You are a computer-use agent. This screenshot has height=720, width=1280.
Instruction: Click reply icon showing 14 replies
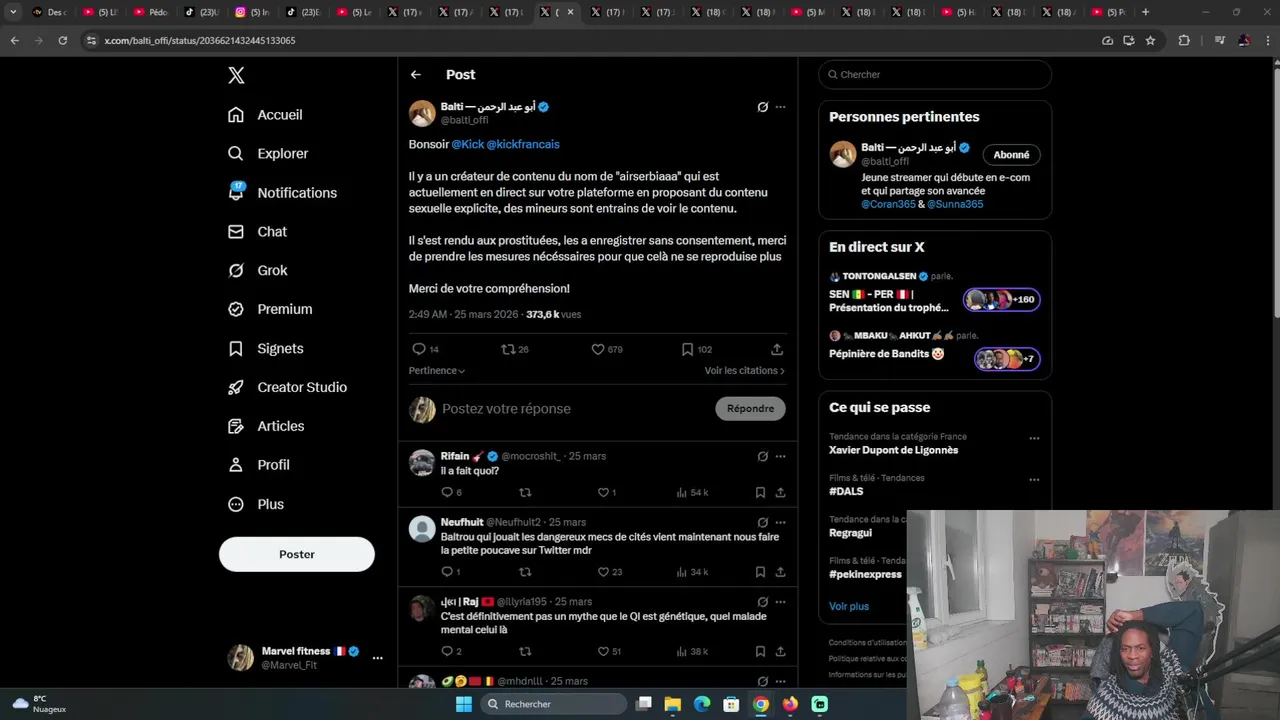[419, 349]
